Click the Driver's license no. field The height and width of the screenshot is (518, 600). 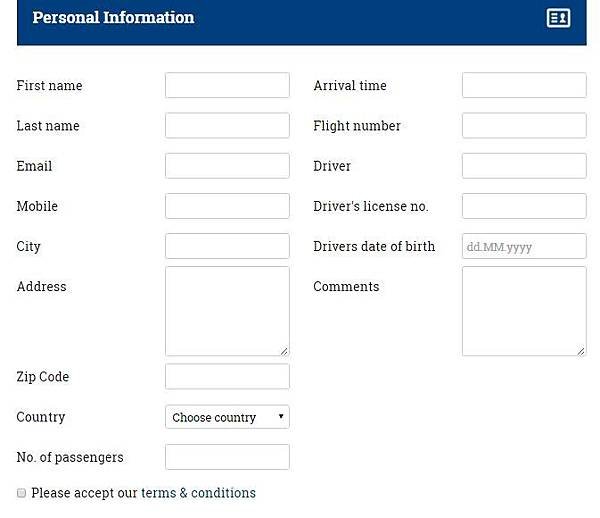tap(524, 206)
